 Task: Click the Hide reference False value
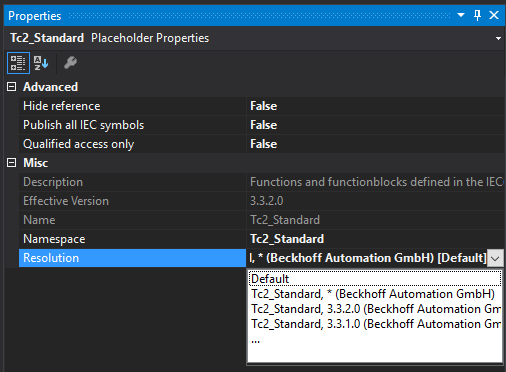click(x=263, y=106)
